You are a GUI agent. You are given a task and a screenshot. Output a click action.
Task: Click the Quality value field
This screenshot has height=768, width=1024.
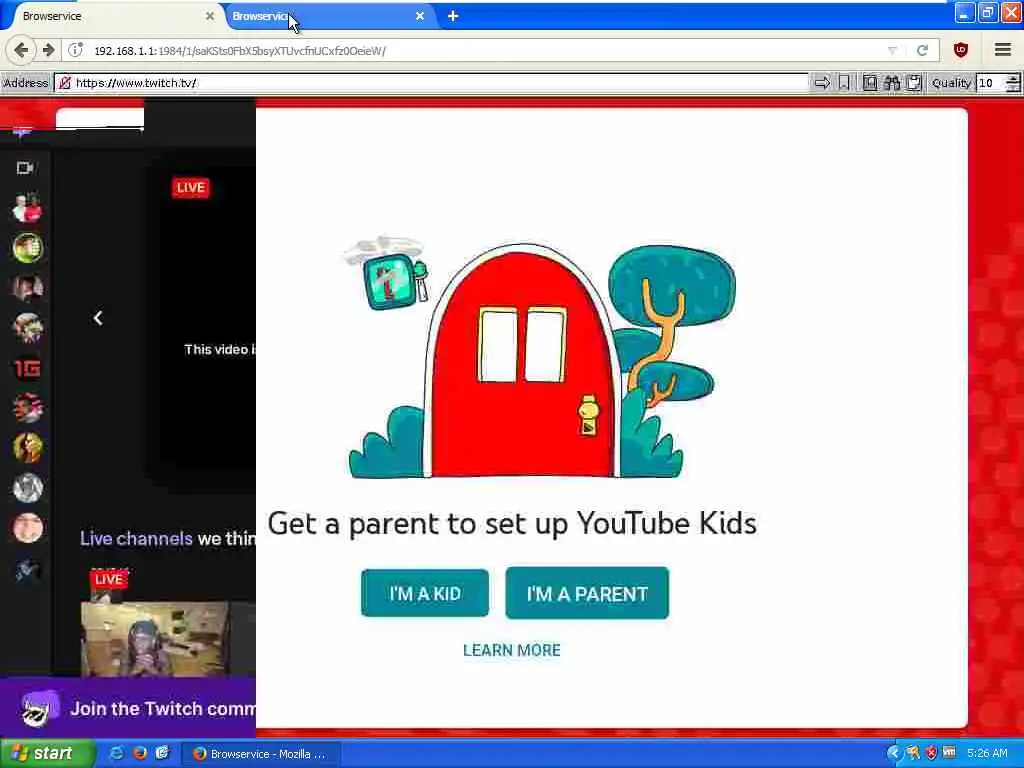991,83
